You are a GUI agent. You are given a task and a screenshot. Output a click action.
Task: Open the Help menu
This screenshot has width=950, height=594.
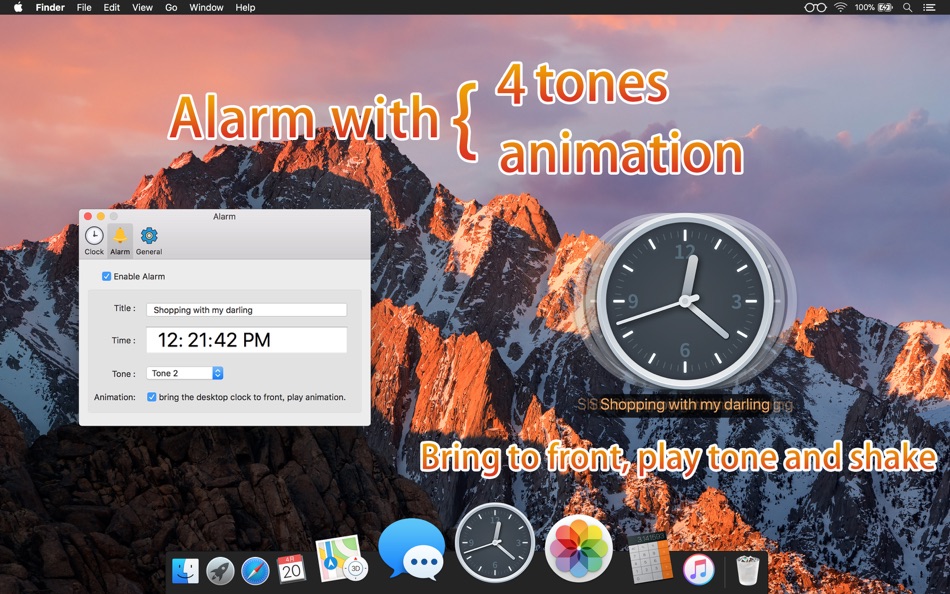245,7
